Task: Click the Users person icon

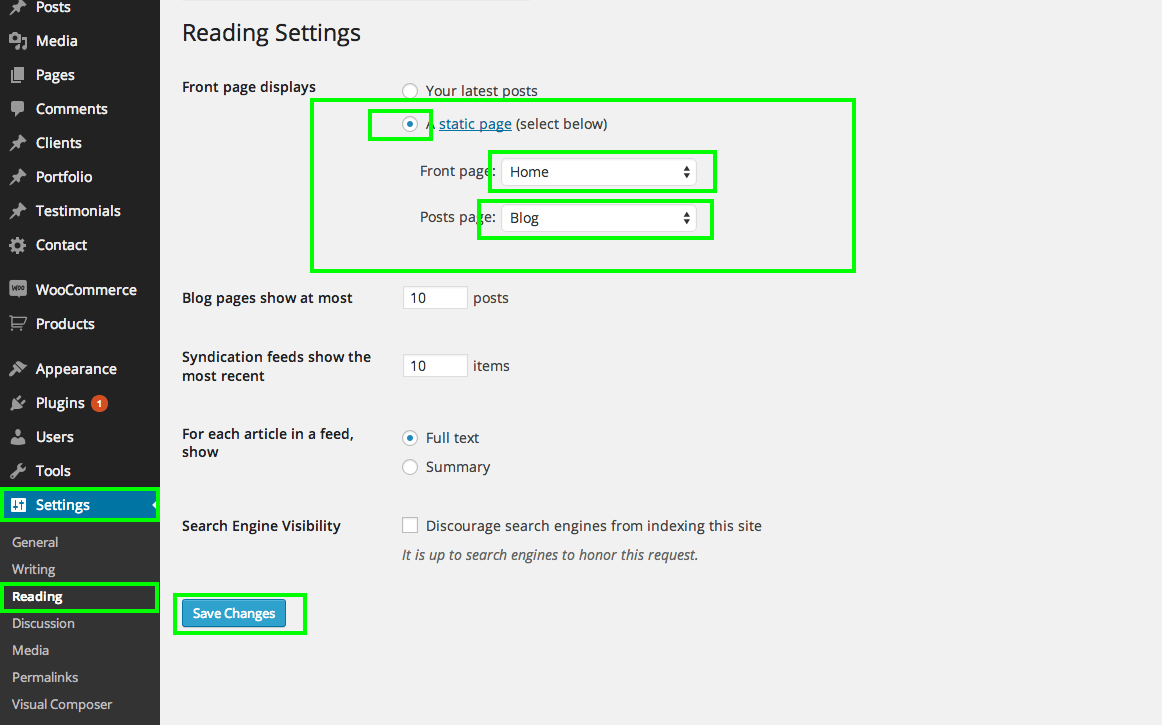Action: [x=18, y=437]
